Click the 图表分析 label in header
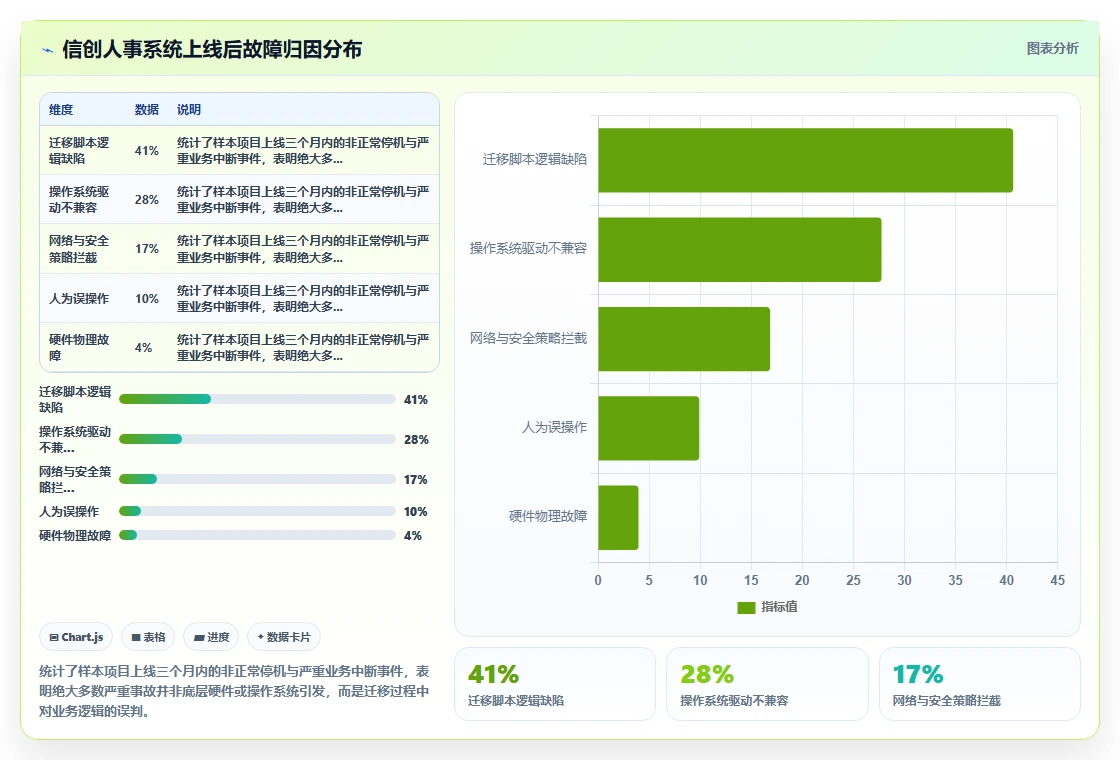This screenshot has width=1120, height=760. click(1052, 49)
